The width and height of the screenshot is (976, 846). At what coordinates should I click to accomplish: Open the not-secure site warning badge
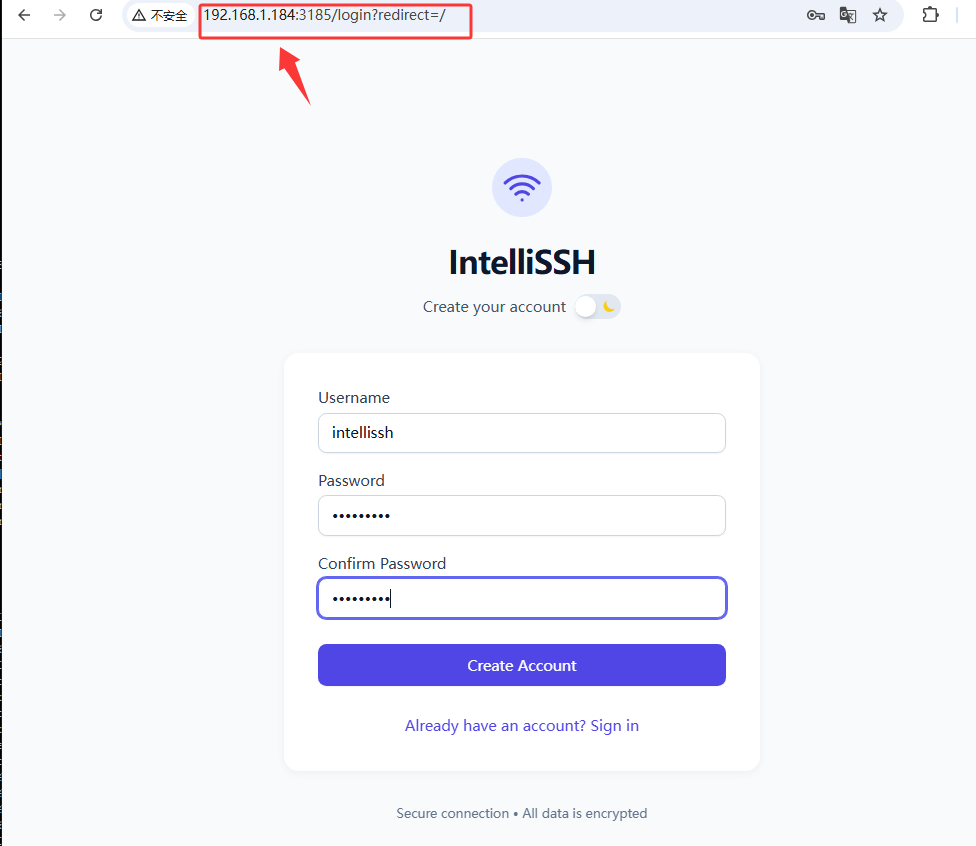click(160, 16)
